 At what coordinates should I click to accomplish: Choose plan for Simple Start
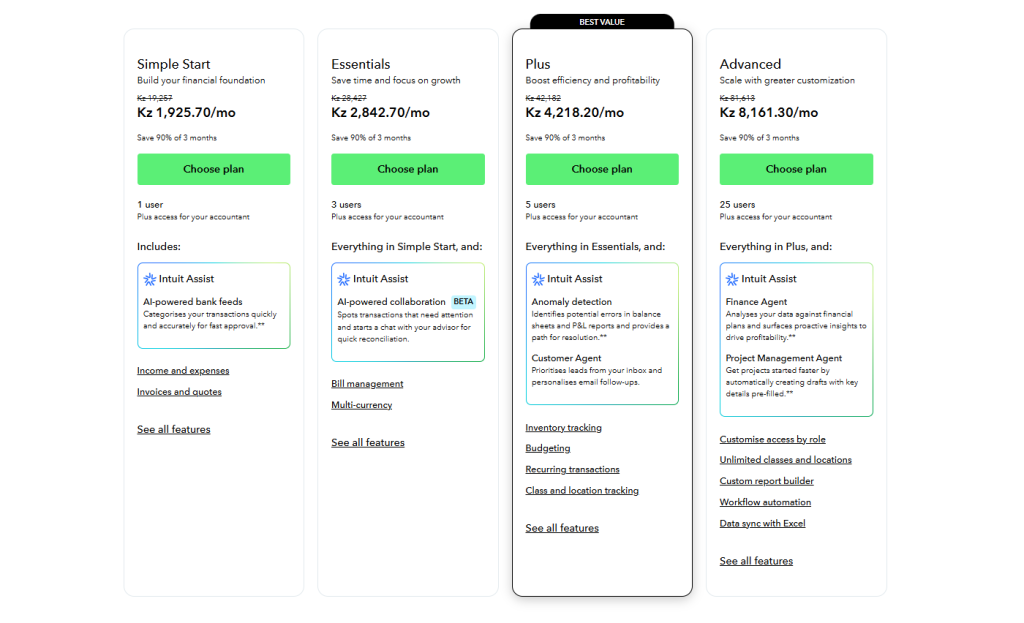click(213, 170)
